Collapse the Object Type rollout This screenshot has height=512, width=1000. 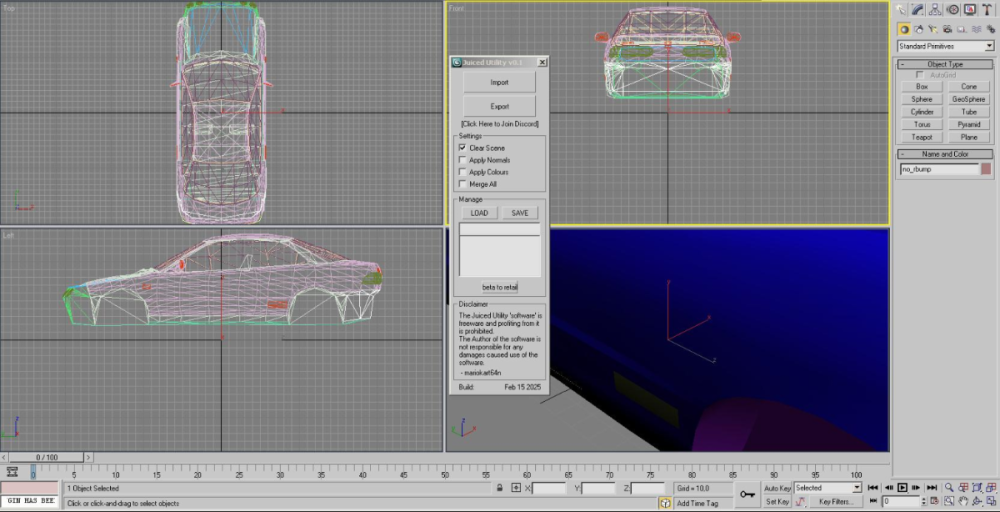click(945, 64)
